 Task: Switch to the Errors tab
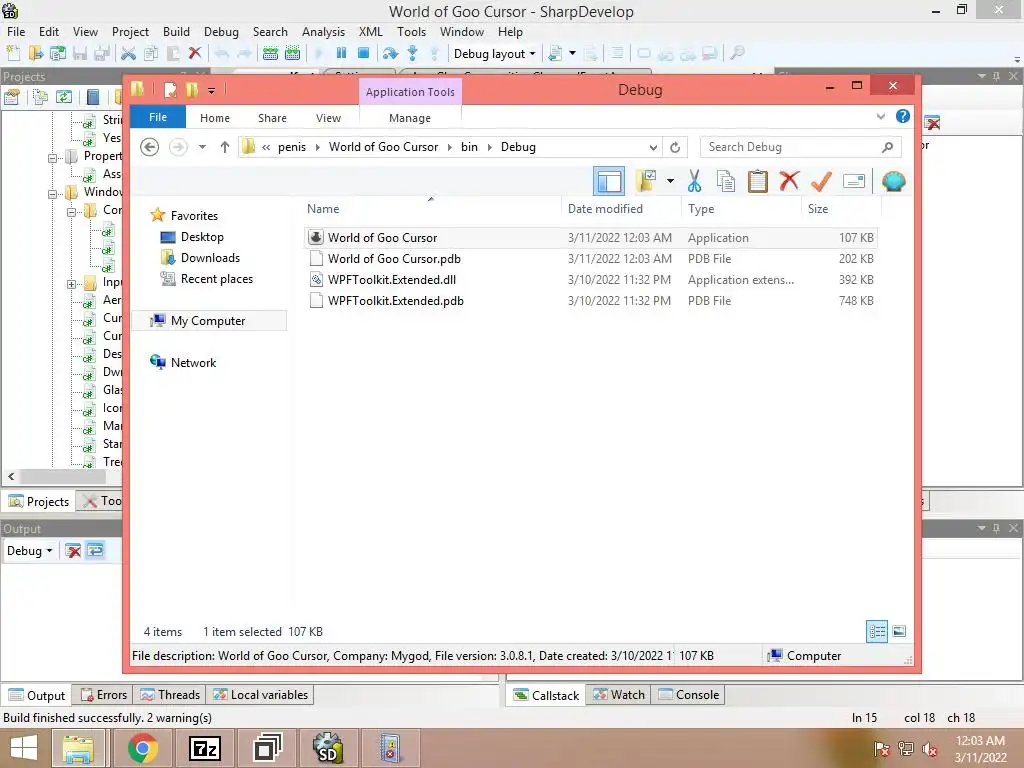click(x=104, y=695)
